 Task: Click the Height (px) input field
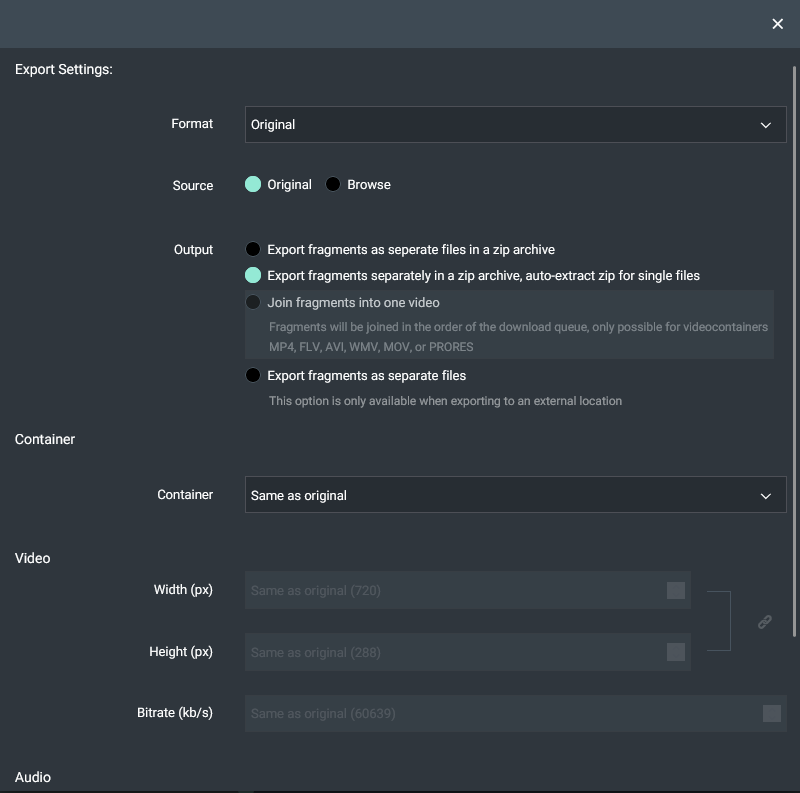pos(468,652)
